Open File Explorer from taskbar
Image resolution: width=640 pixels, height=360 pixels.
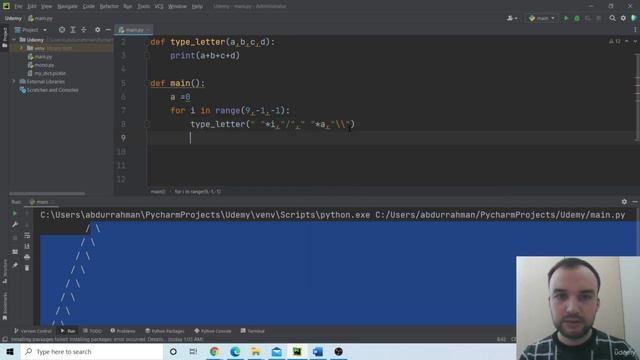(x=256, y=351)
